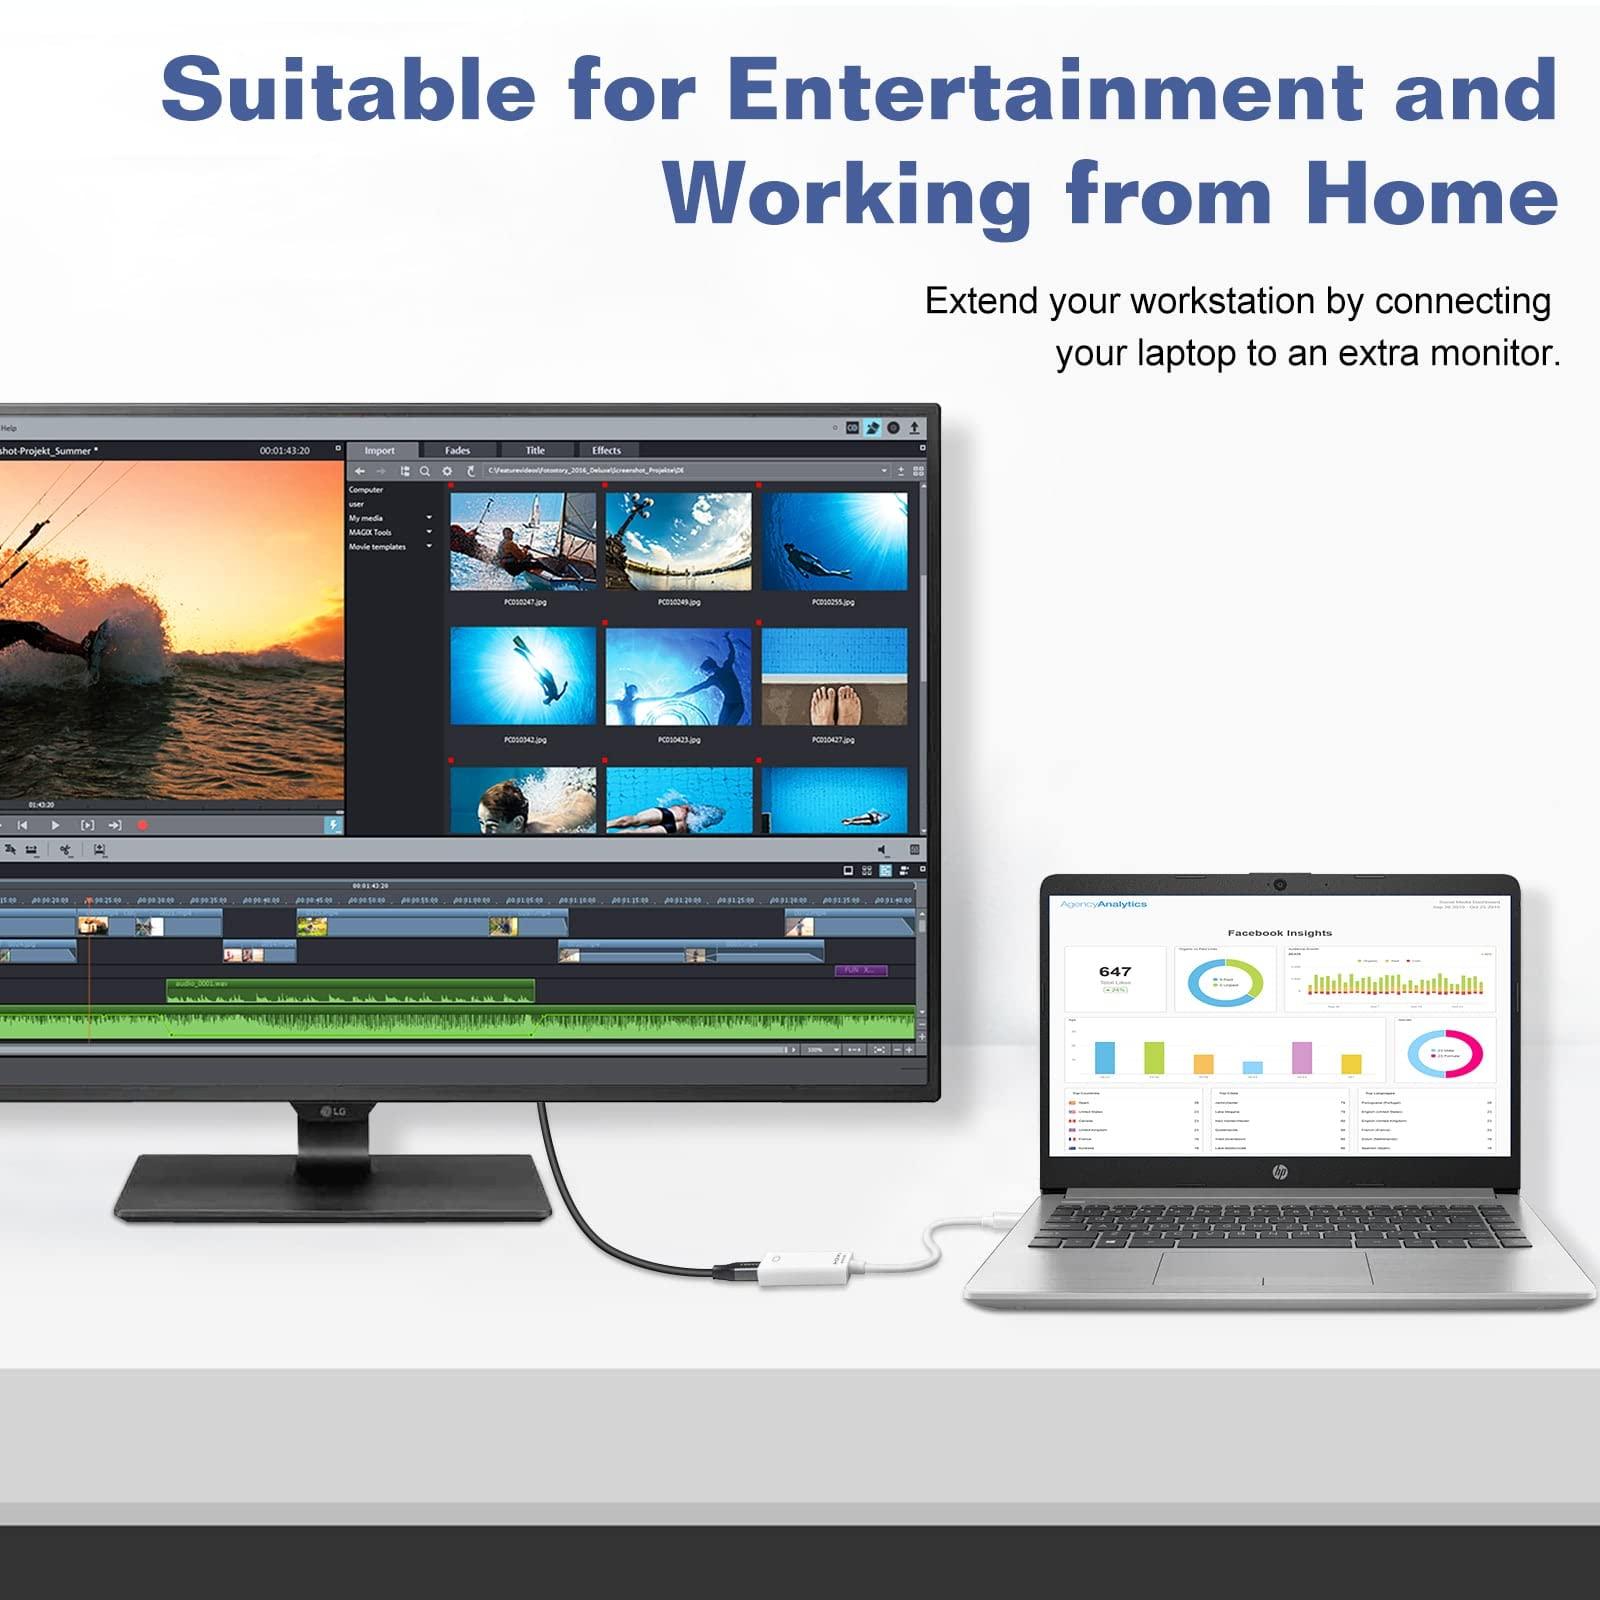This screenshot has height=1600, width=1600.
Task: Click the speaker volume icon above timeline
Action: [x=882, y=850]
